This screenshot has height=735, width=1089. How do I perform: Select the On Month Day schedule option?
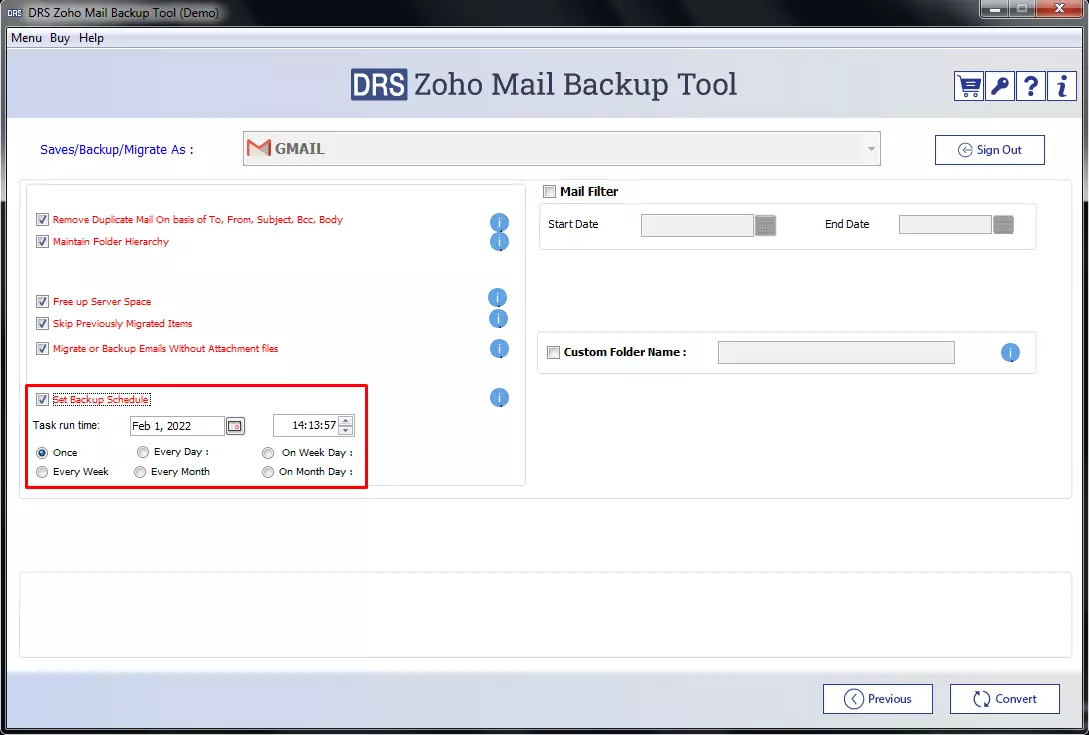click(268, 472)
